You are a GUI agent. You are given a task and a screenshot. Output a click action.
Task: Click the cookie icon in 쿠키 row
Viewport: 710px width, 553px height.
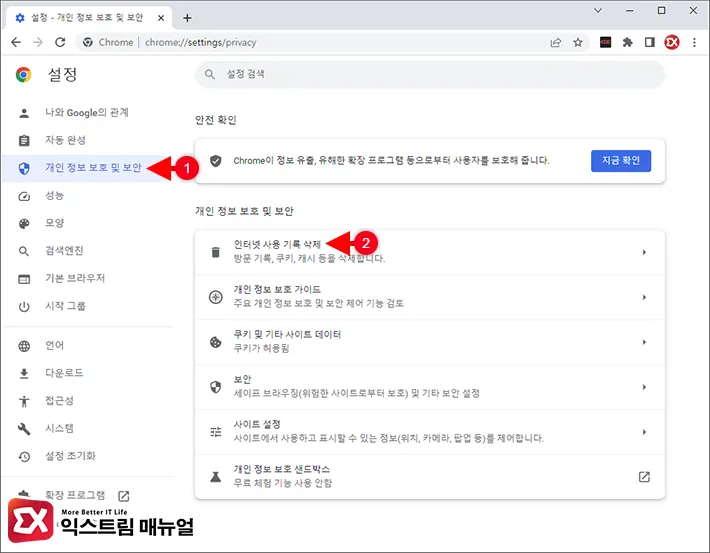click(x=216, y=342)
